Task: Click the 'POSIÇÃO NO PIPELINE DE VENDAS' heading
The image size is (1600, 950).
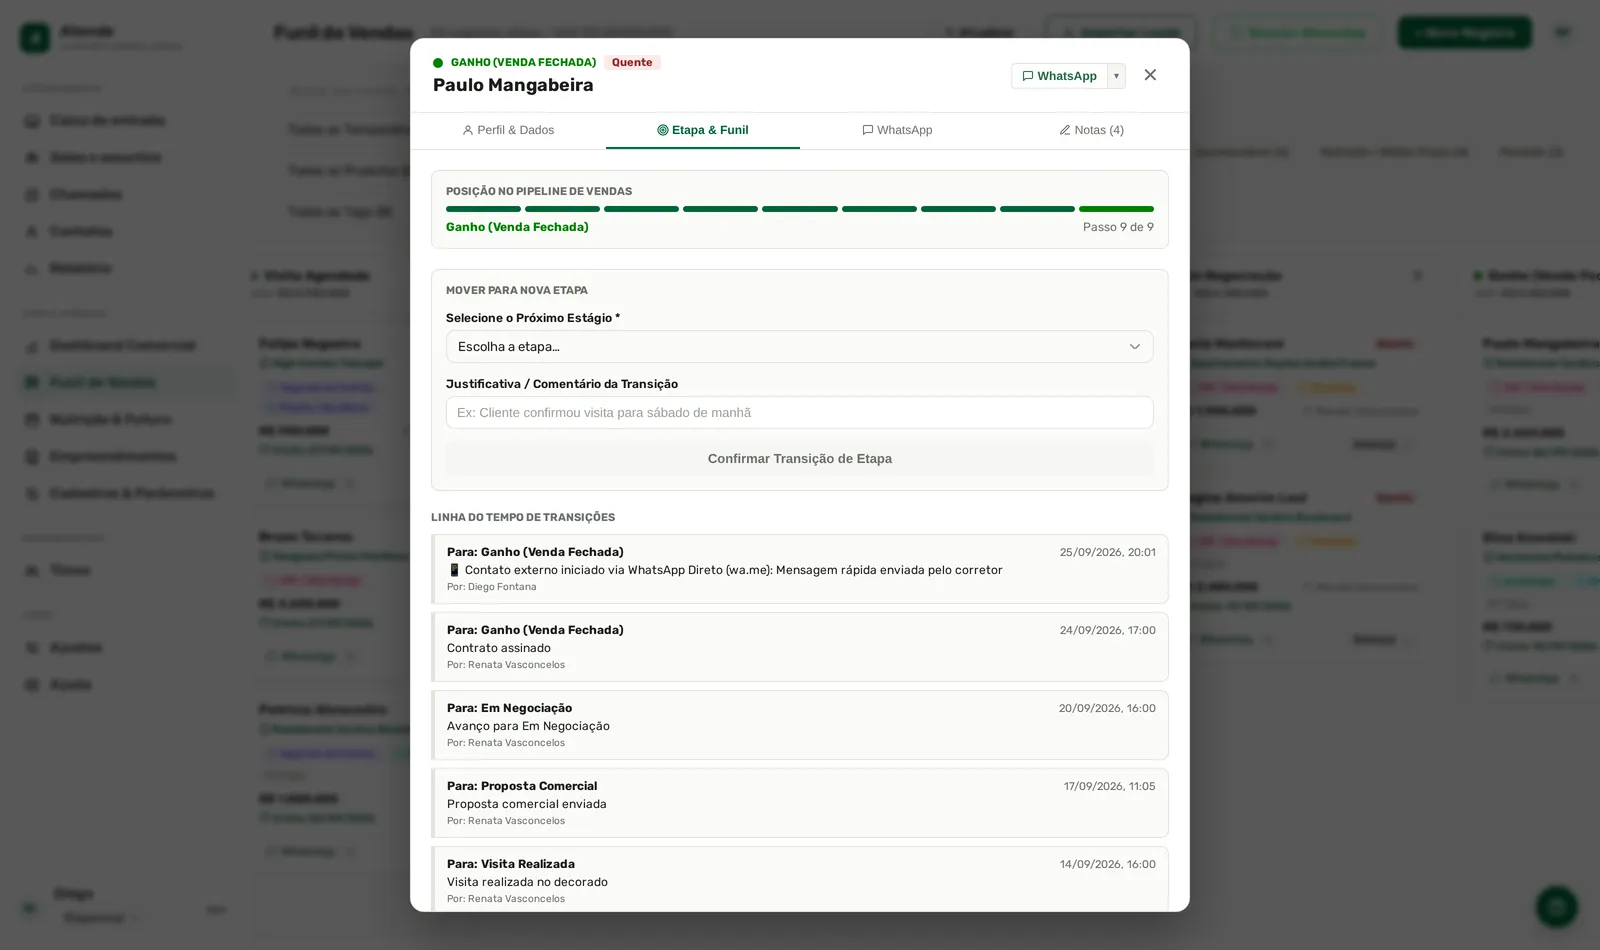Action: coord(539,191)
